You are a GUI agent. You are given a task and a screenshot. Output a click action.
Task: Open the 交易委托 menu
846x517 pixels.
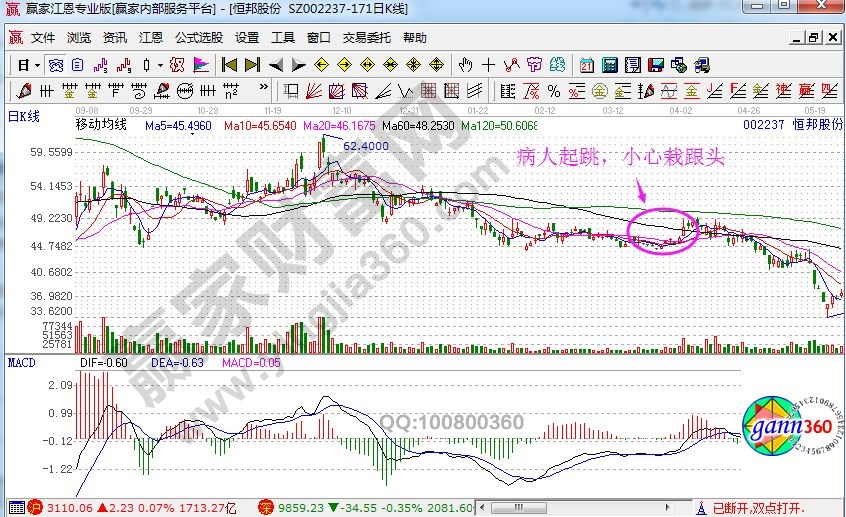[366, 38]
